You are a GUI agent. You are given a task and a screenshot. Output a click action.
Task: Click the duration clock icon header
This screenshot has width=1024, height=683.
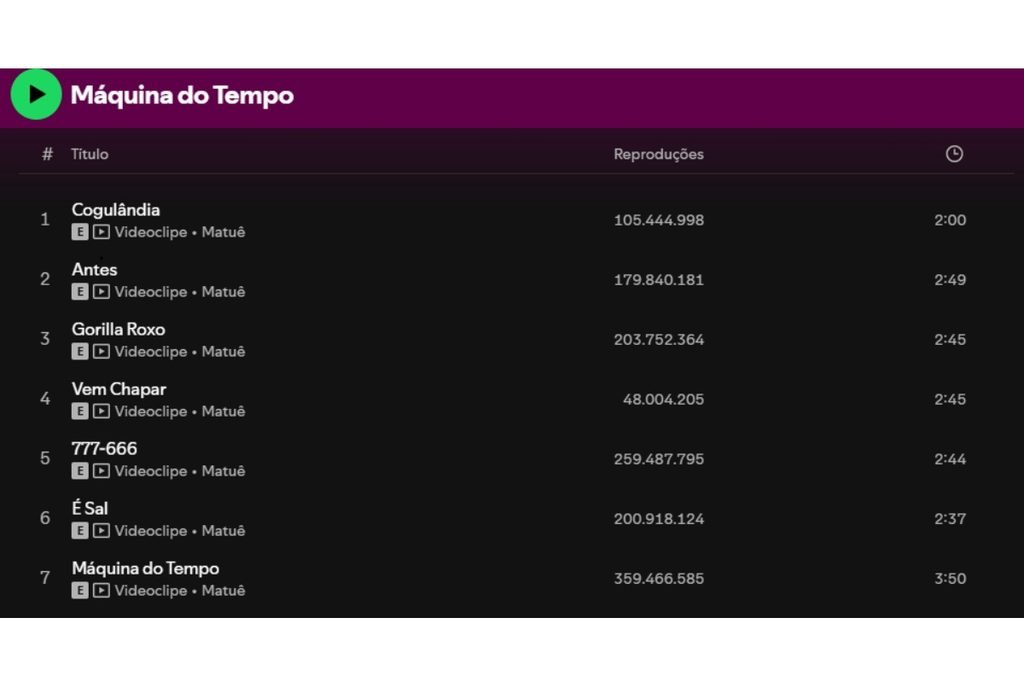point(954,154)
